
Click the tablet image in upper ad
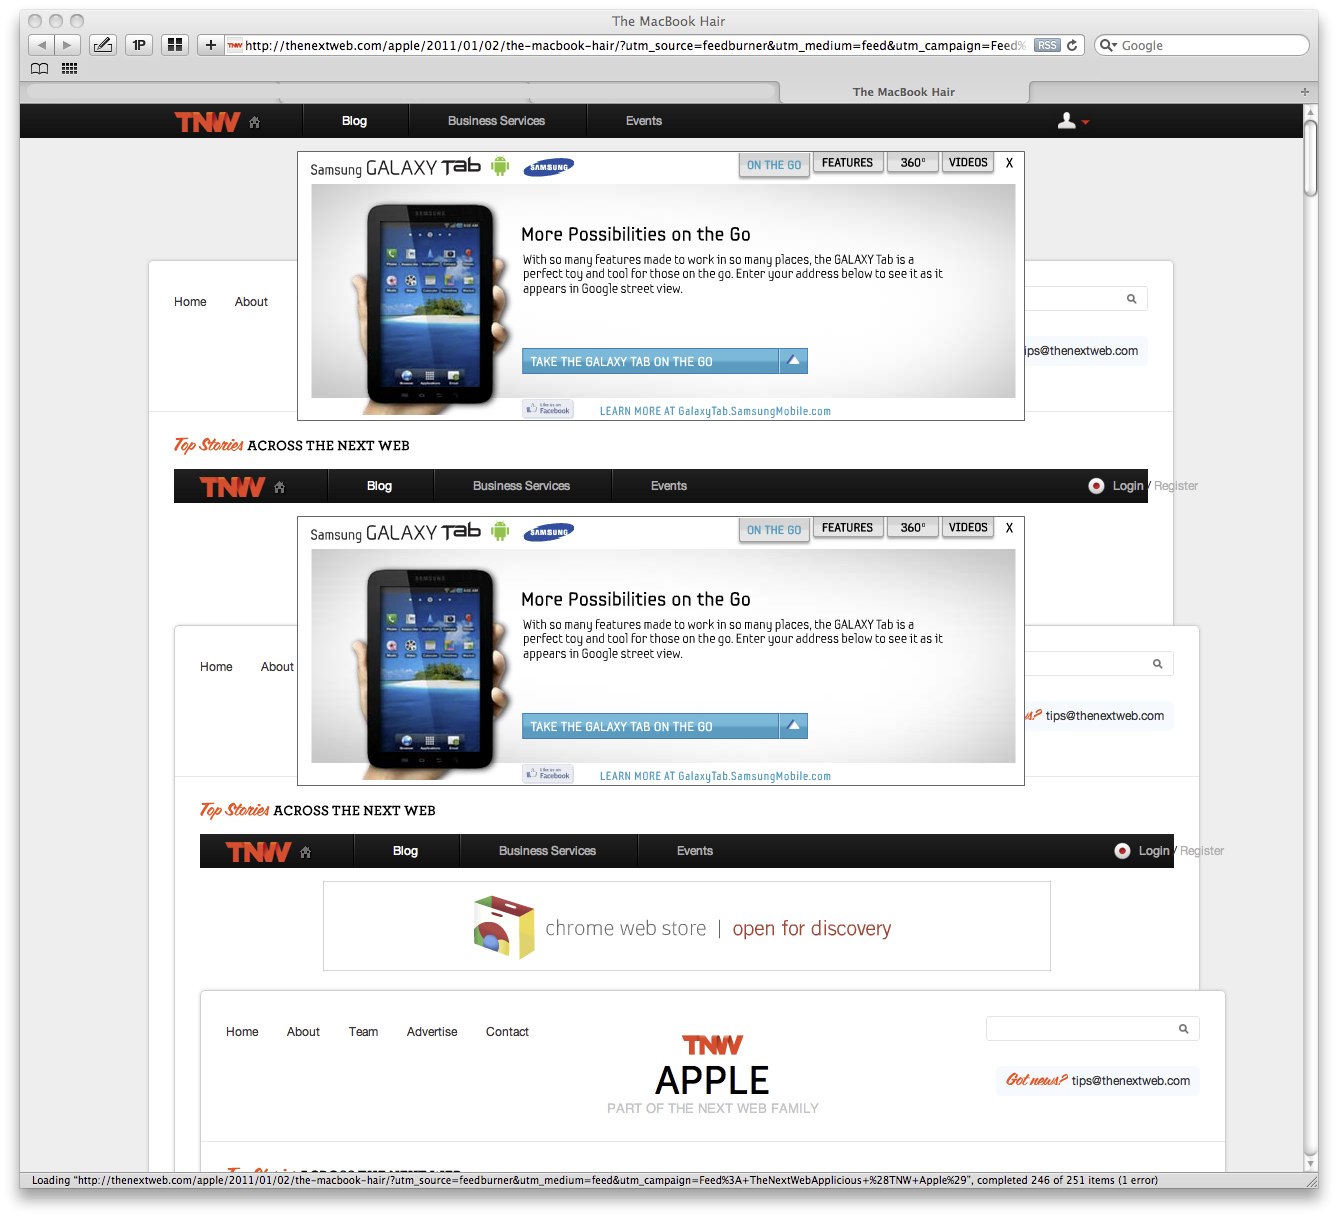pyautogui.click(x=430, y=305)
